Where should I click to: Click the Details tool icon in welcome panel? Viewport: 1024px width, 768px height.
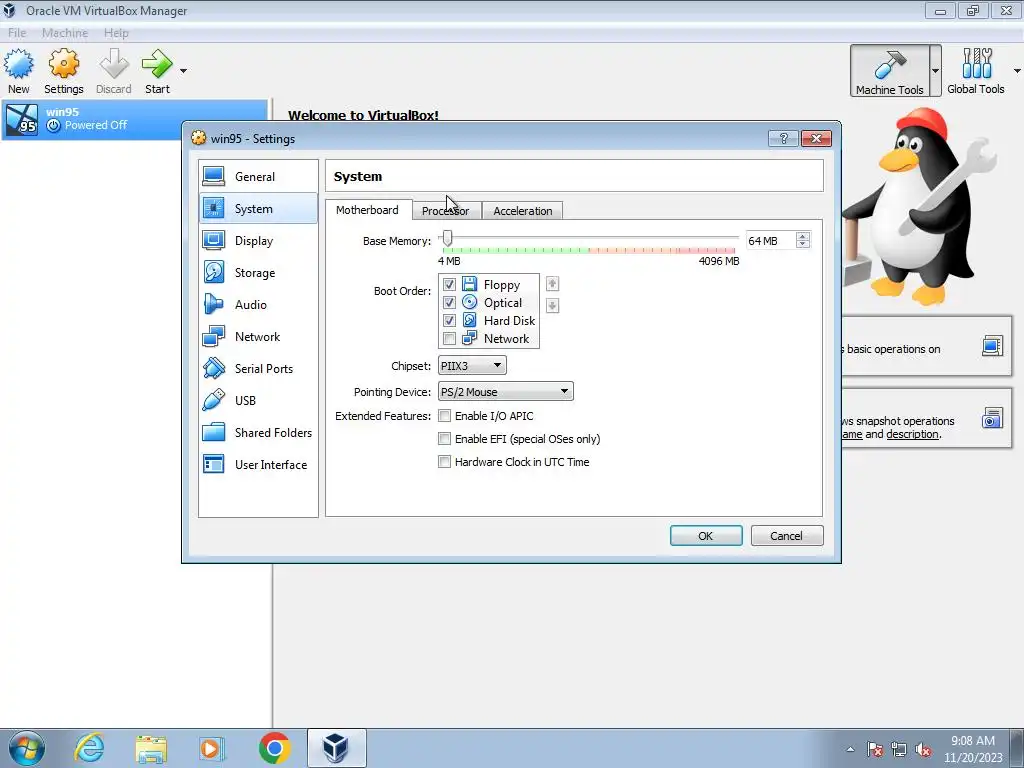992,346
